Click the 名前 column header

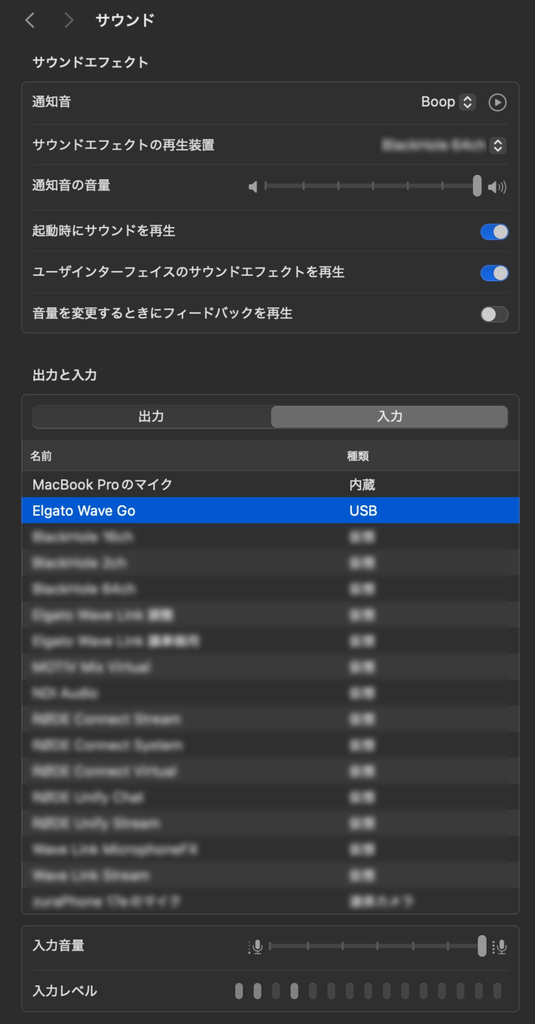pos(40,456)
